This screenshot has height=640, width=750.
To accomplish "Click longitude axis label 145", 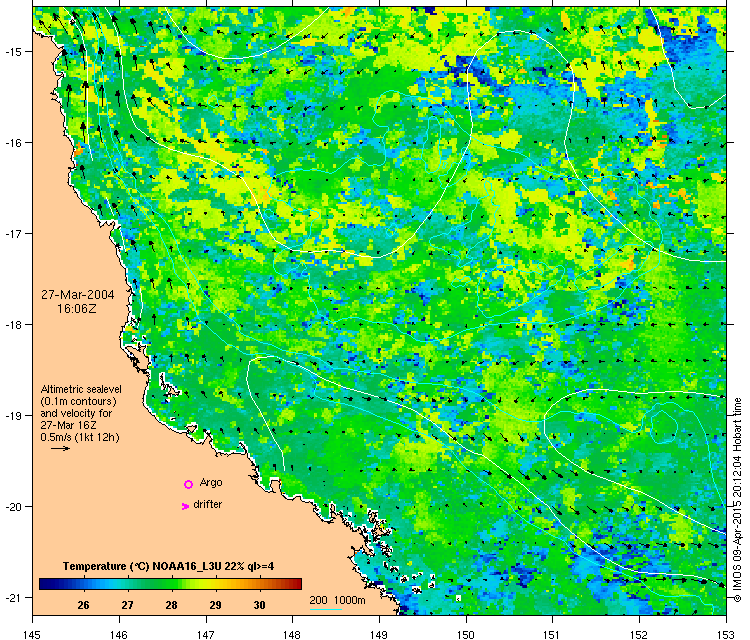I will coord(32,634).
